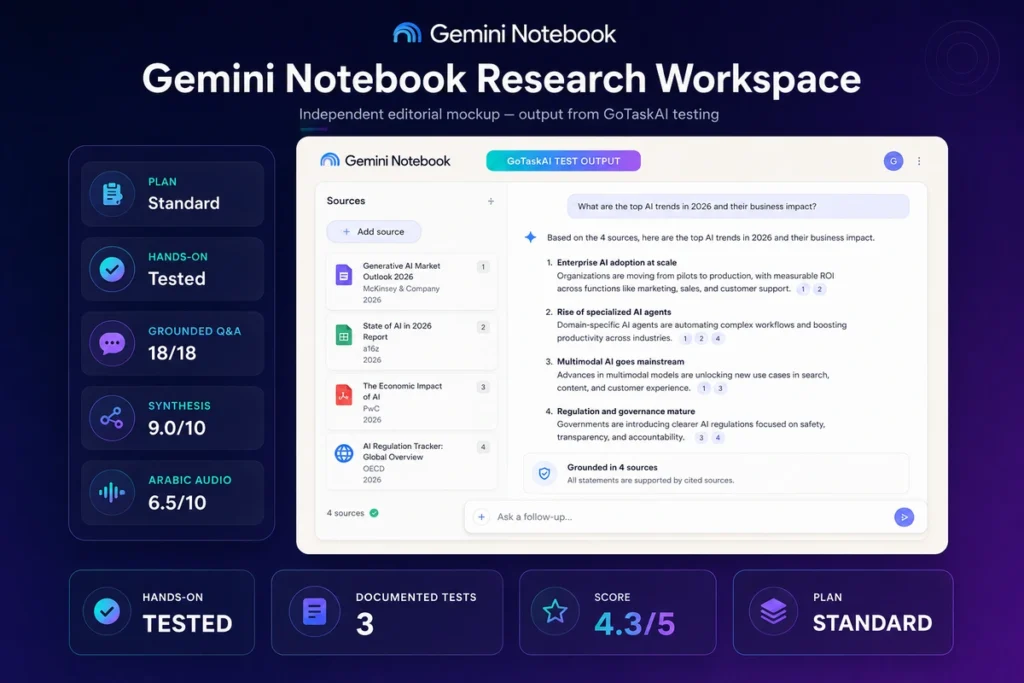Click the checkmark icon on Hands-On Tested side card
1024x683 pixels.
click(x=112, y=269)
